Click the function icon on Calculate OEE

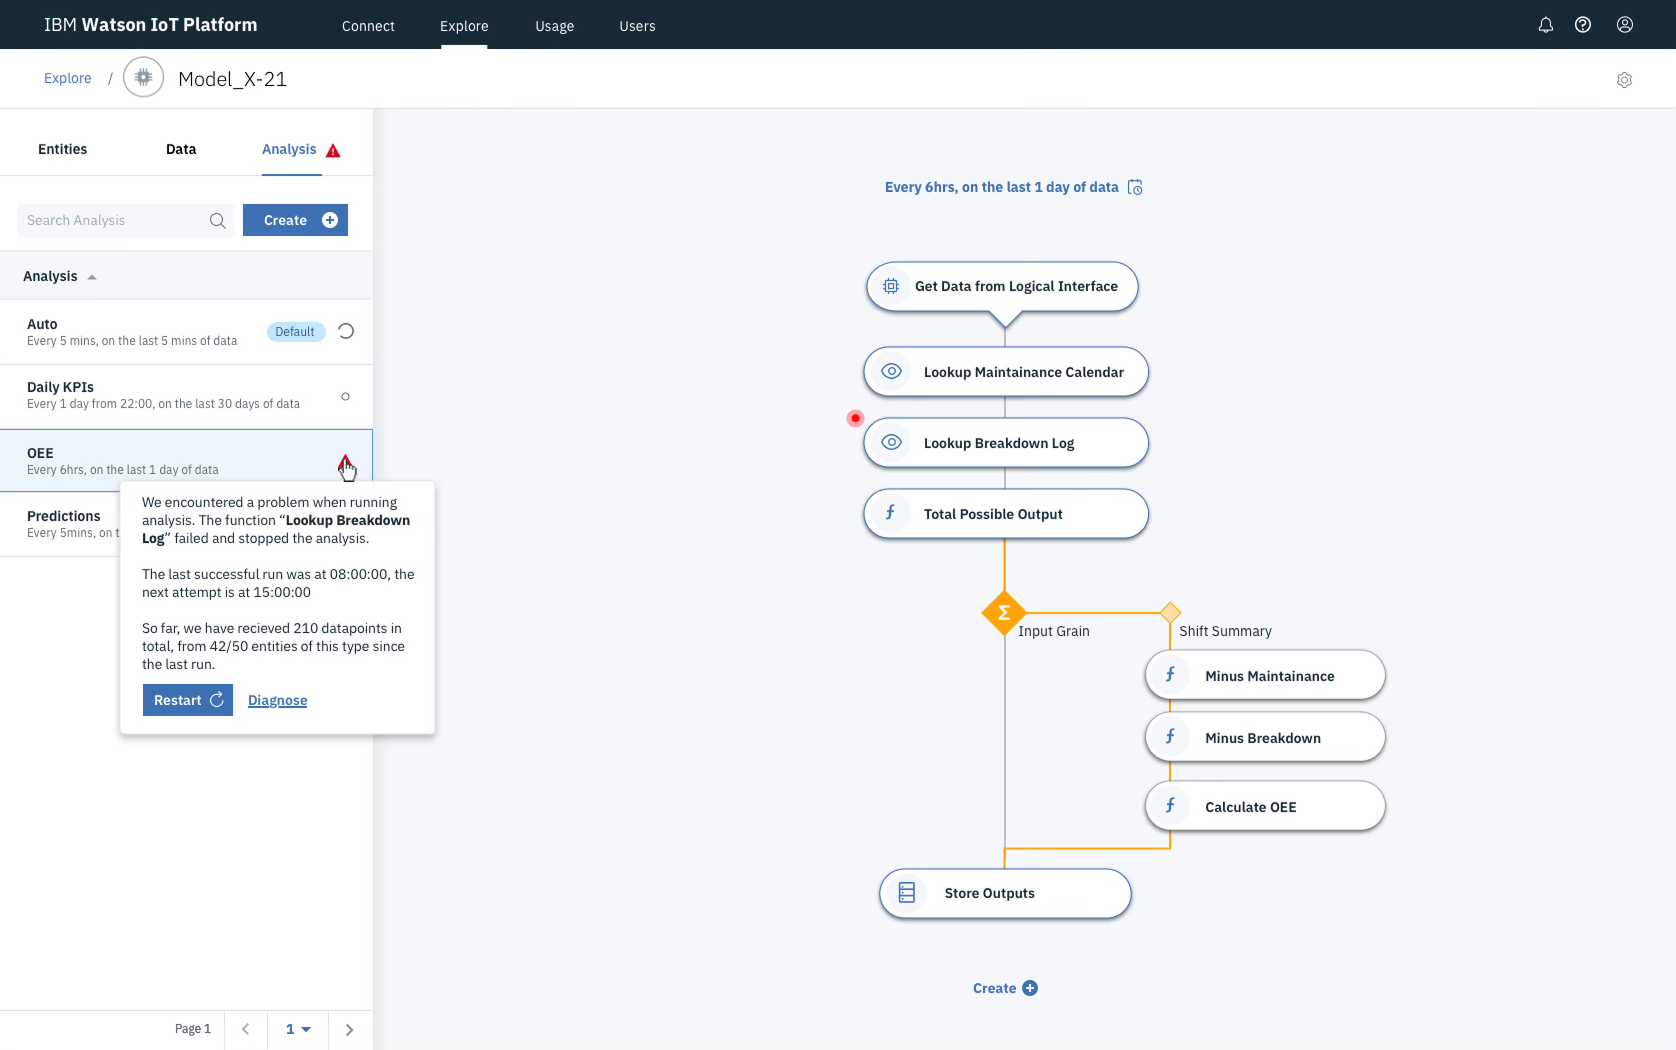click(x=1170, y=806)
